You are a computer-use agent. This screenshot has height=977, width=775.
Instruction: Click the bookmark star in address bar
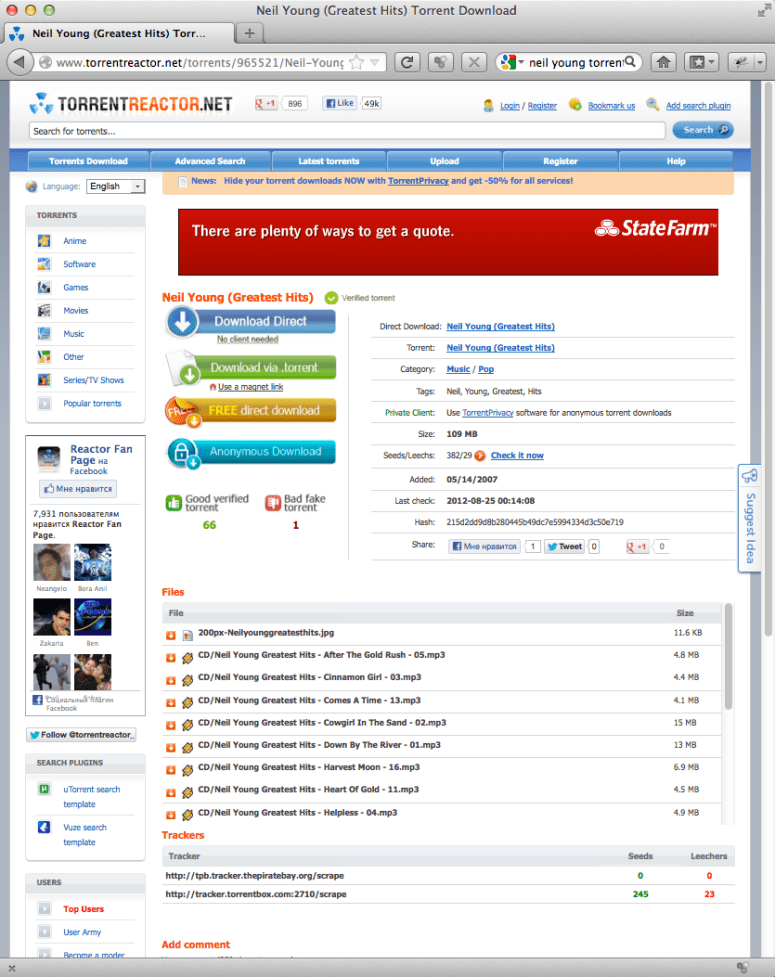pyautogui.click(x=357, y=62)
